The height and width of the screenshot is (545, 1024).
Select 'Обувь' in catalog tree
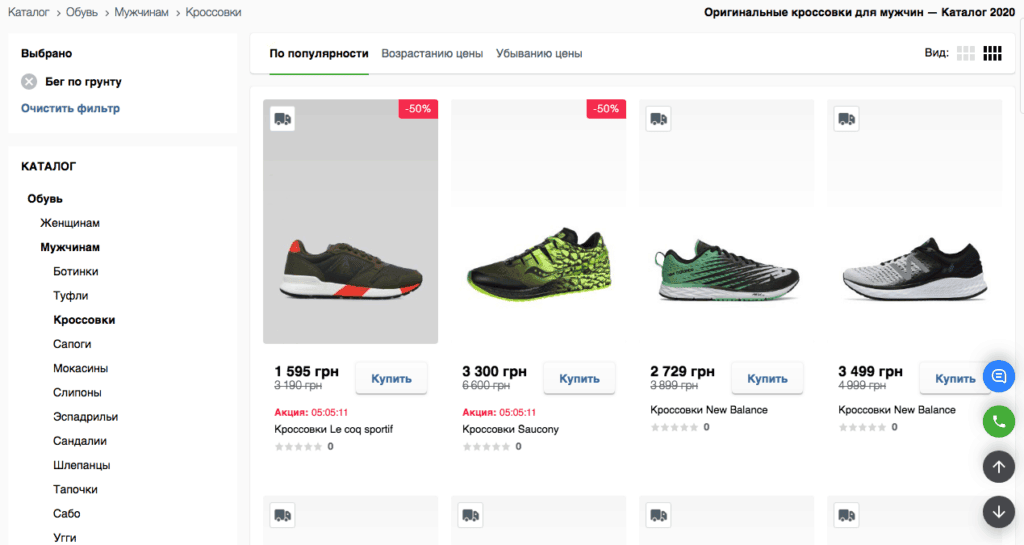pyautogui.click(x=45, y=198)
